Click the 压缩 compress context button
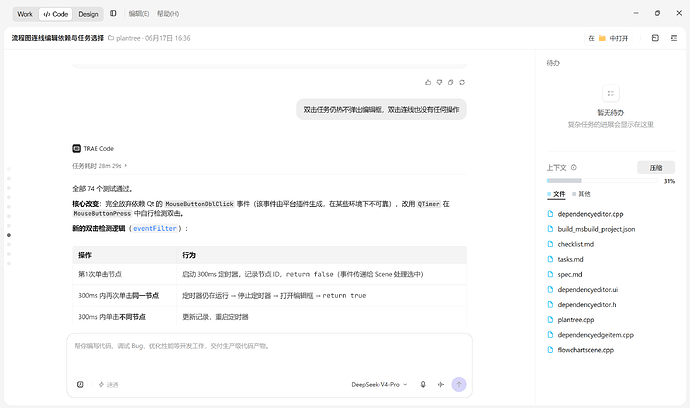 pos(656,168)
